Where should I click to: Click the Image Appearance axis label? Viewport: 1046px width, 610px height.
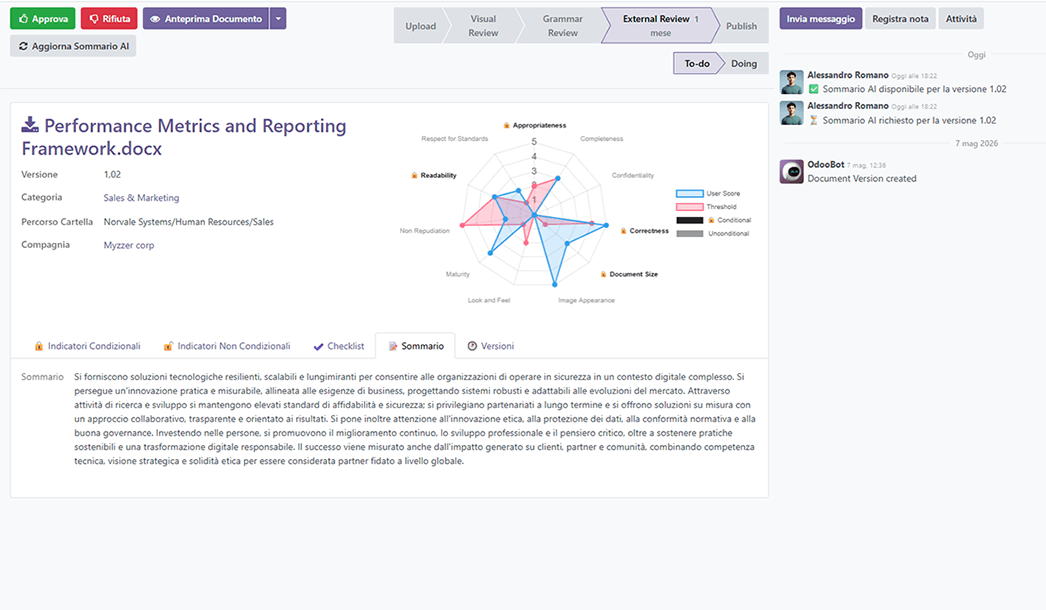pyautogui.click(x=586, y=300)
